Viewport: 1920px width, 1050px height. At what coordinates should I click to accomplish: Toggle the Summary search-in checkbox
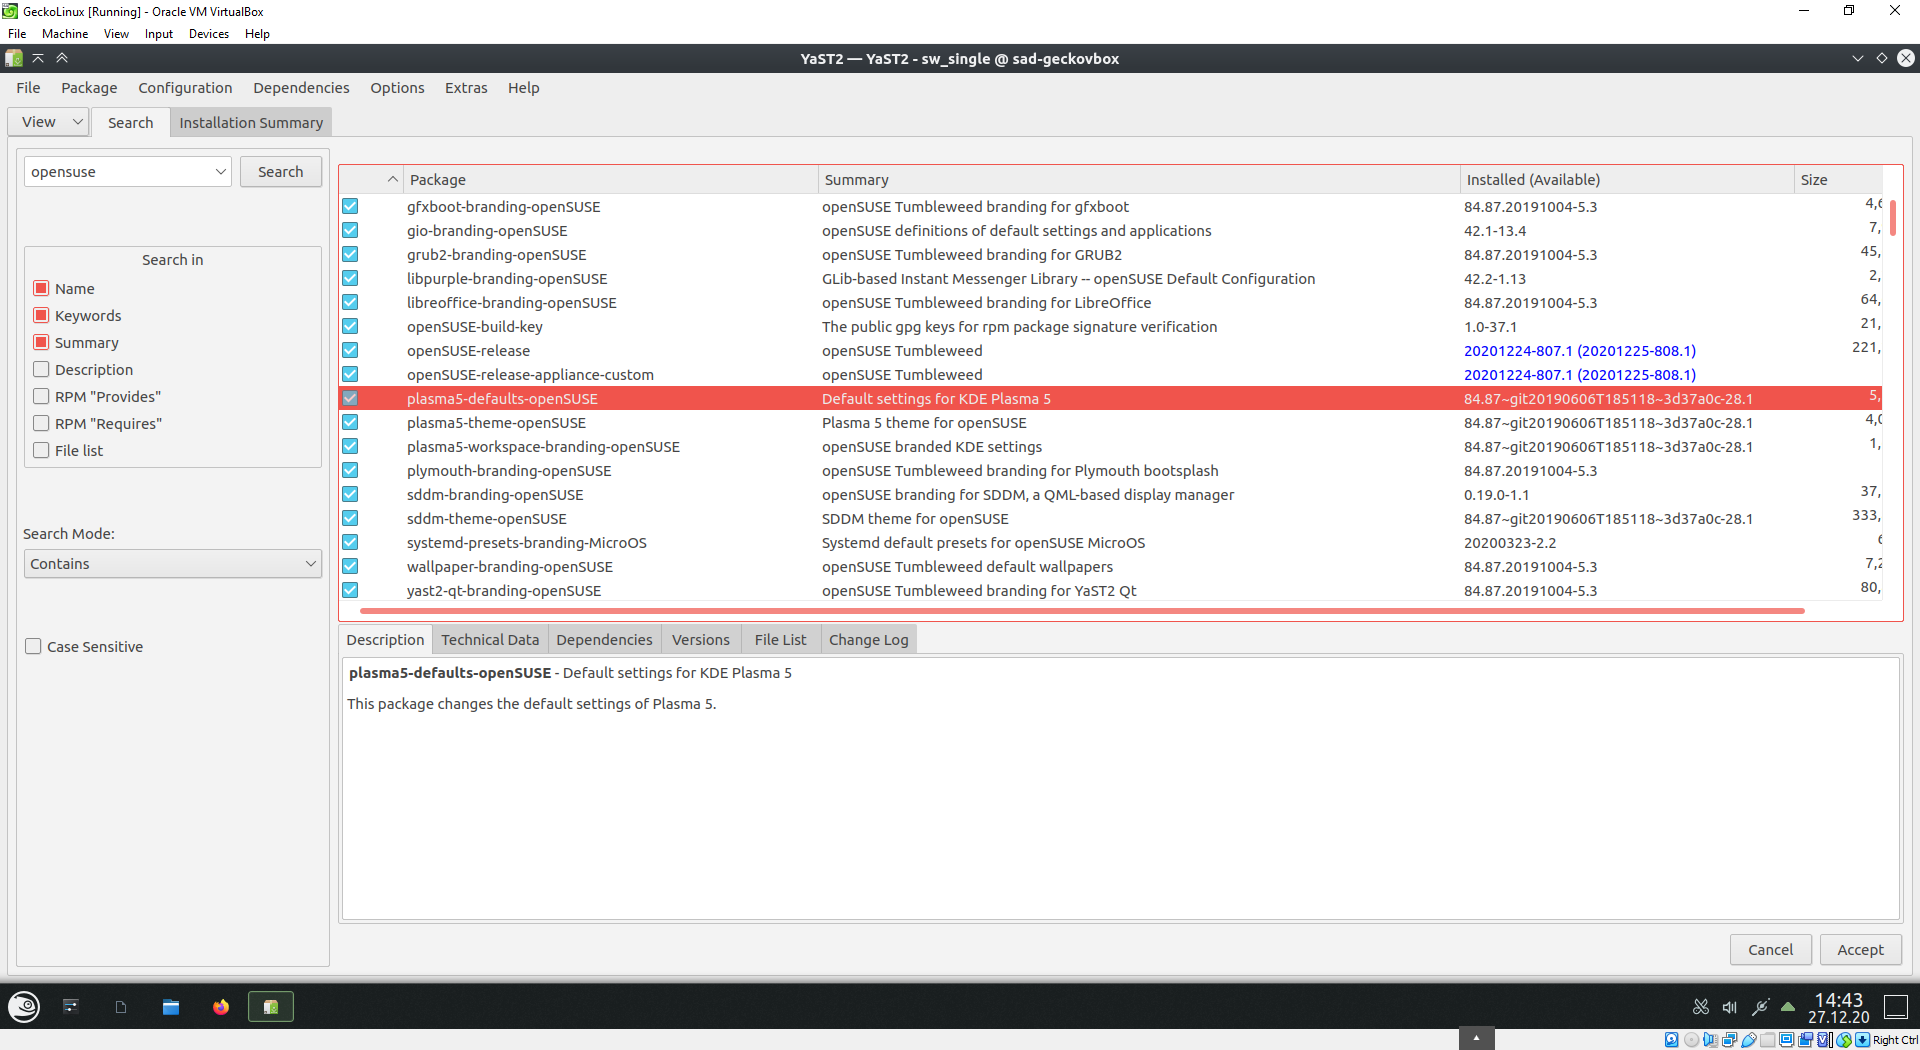[41, 342]
